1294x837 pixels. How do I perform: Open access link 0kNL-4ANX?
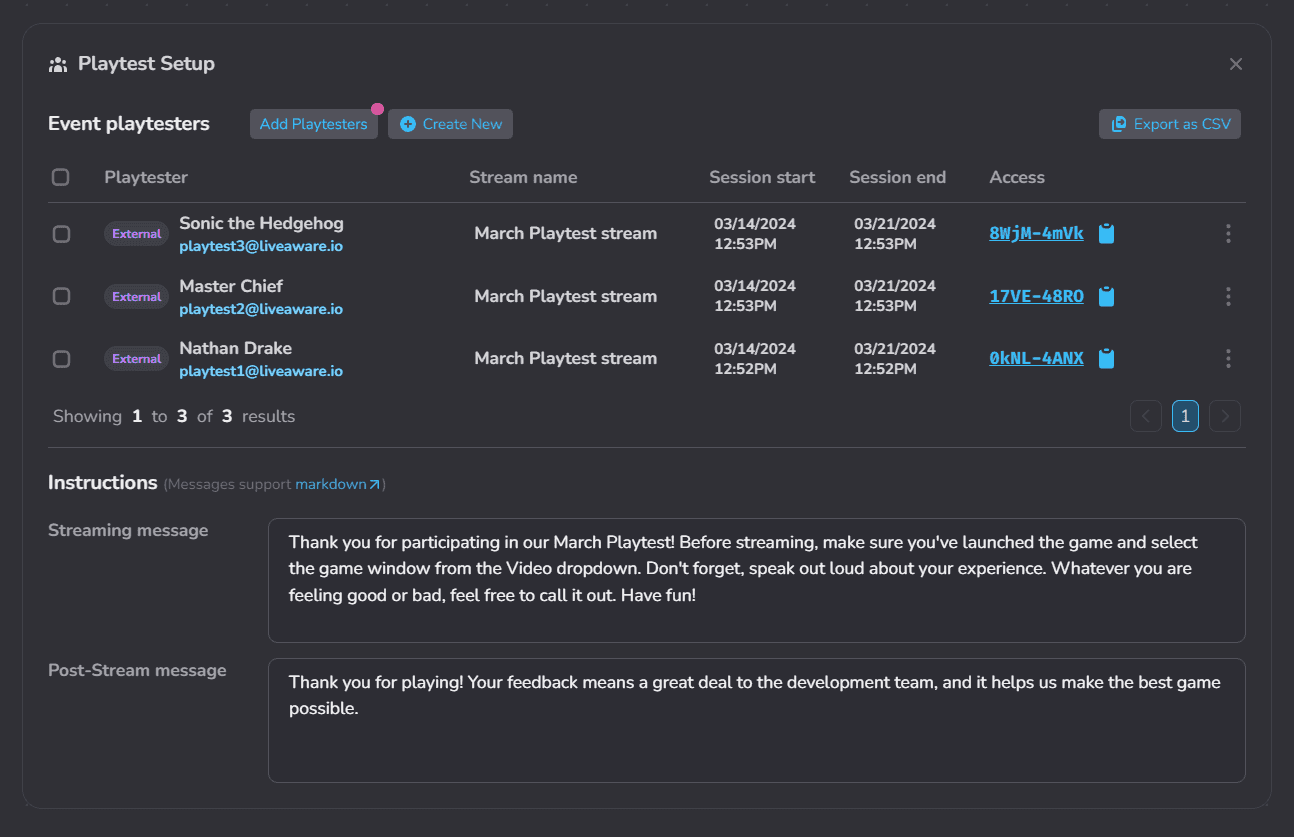pos(1036,359)
